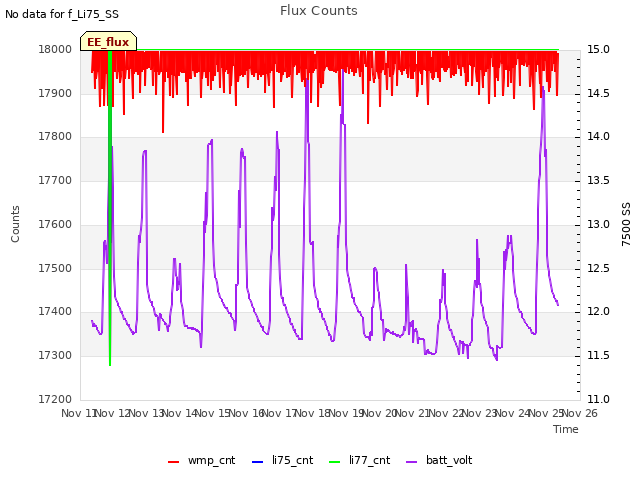Click the Nov 24 date tick label
The width and height of the screenshot is (640, 480).
coord(513,413)
